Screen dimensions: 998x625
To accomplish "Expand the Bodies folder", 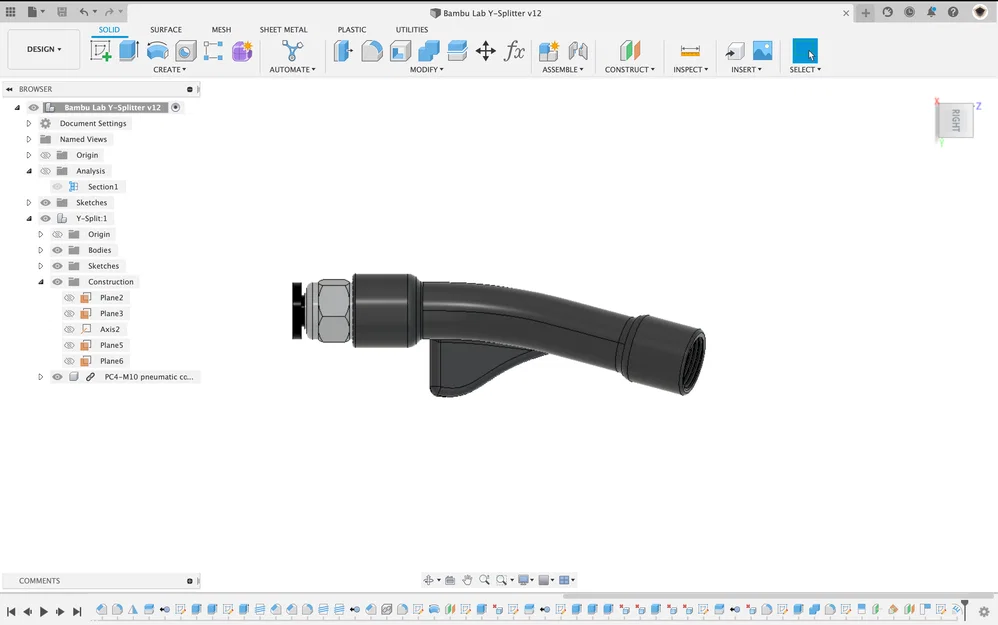I will [41, 250].
